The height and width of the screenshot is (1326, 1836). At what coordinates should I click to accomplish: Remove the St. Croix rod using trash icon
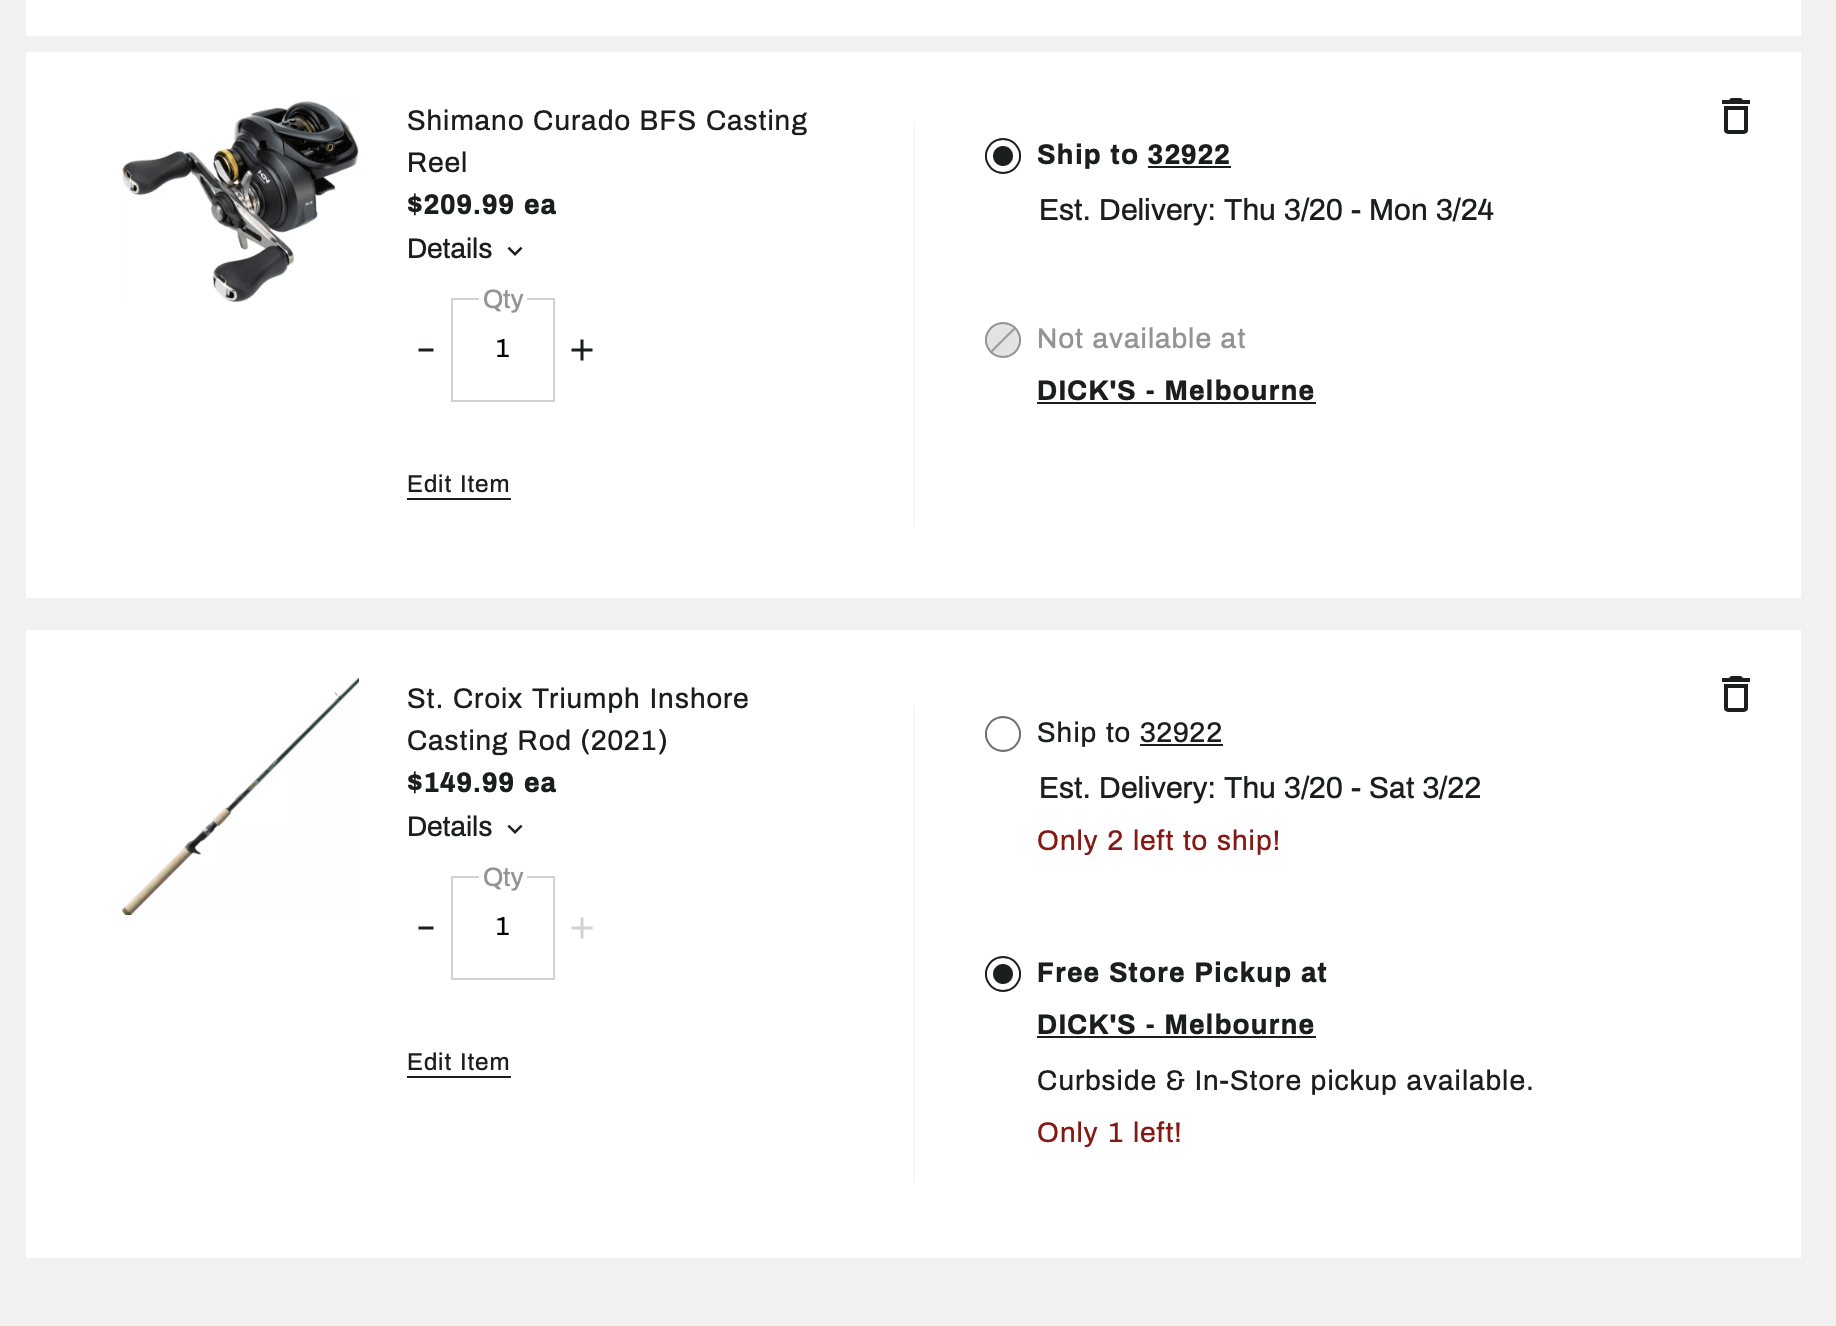click(x=1736, y=694)
